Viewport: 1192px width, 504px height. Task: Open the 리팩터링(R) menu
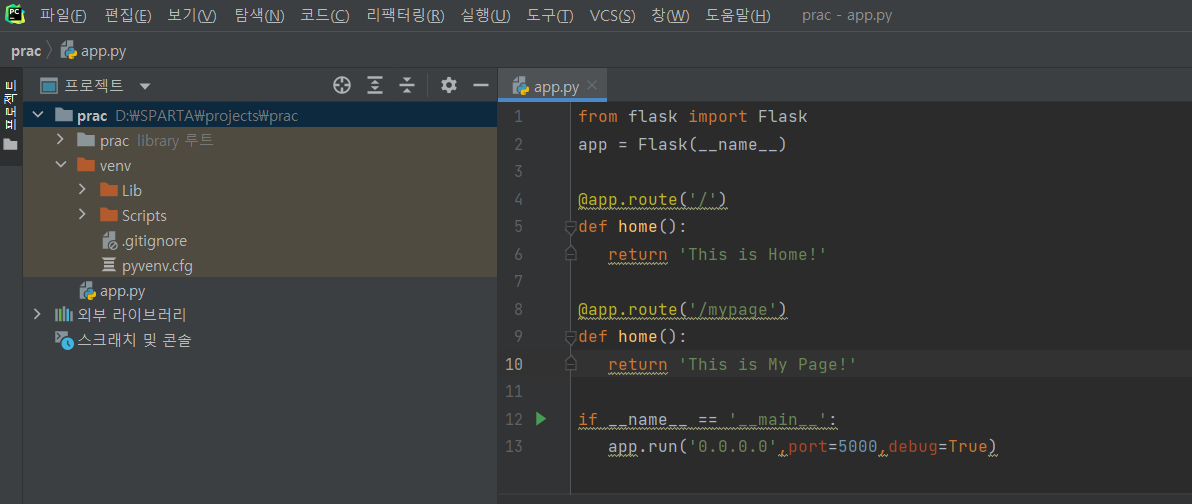coord(404,16)
